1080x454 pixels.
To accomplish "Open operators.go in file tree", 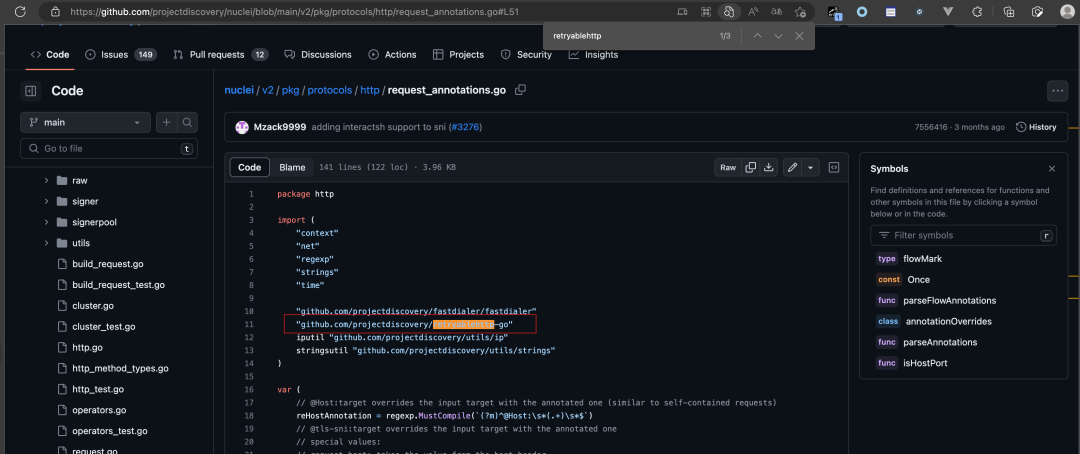I will pos(99,410).
